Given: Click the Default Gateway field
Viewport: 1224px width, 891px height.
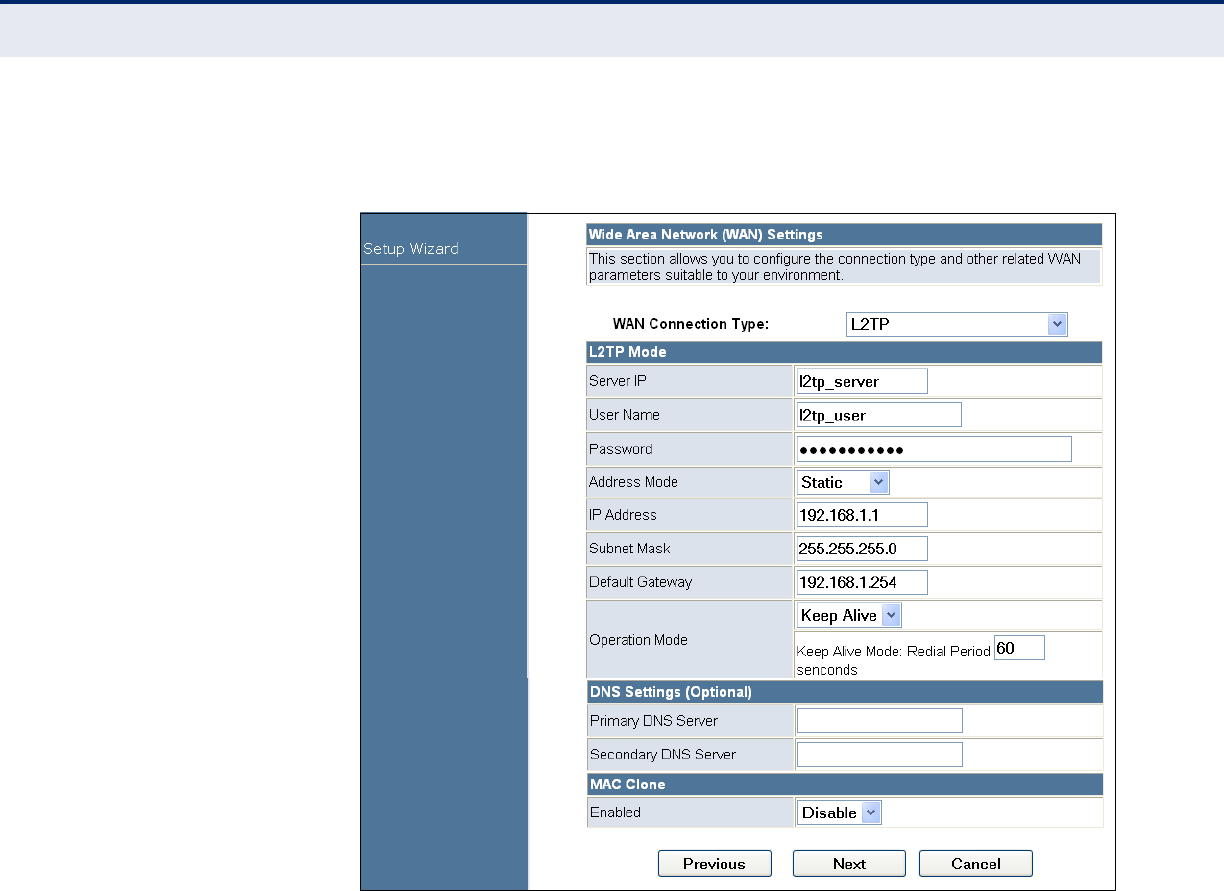Looking at the screenshot, I should (862, 582).
